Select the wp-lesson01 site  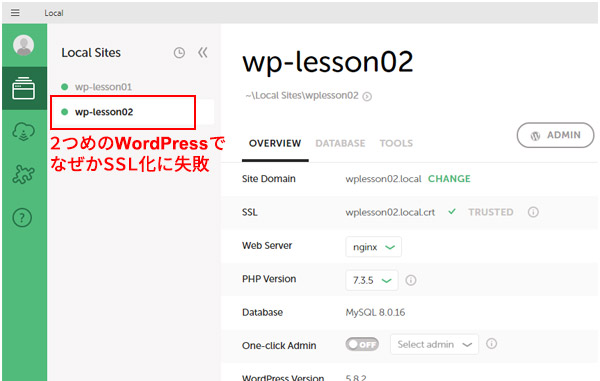click(x=103, y=87)
